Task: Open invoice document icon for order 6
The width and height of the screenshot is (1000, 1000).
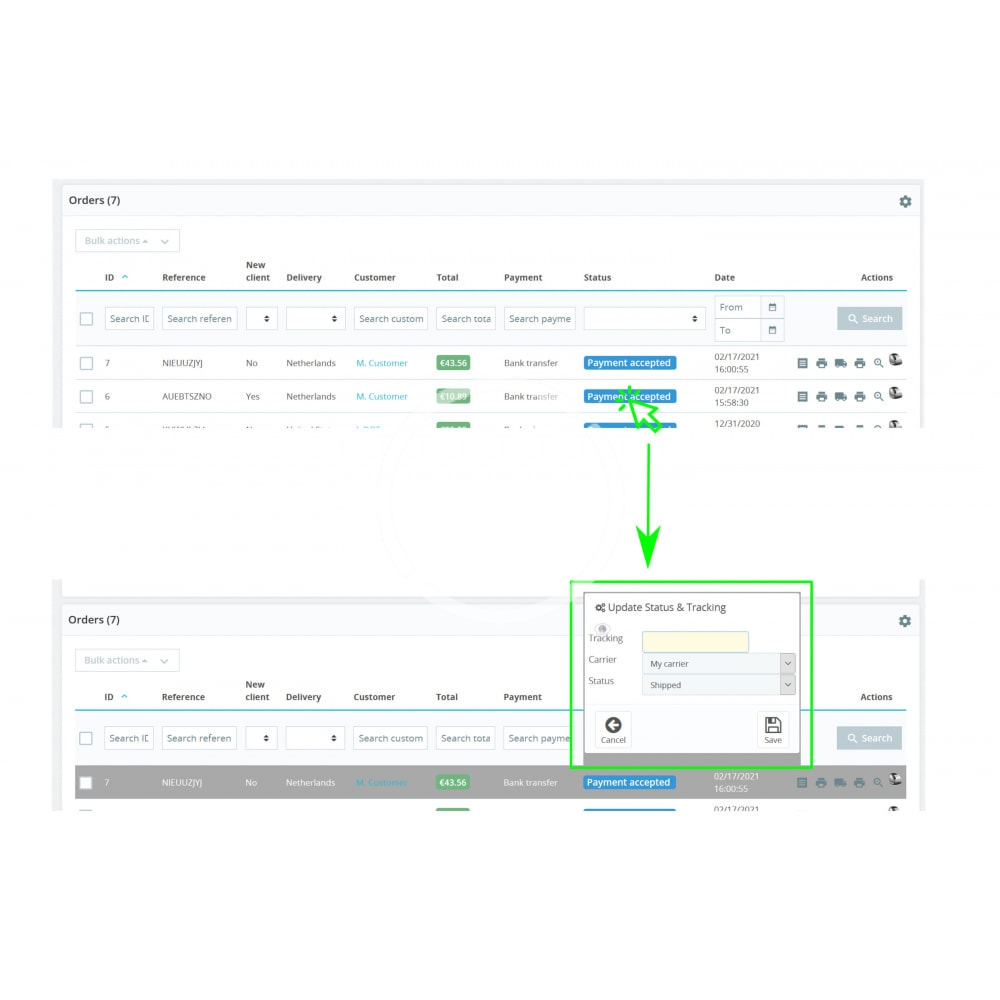Action: point(802,397)
